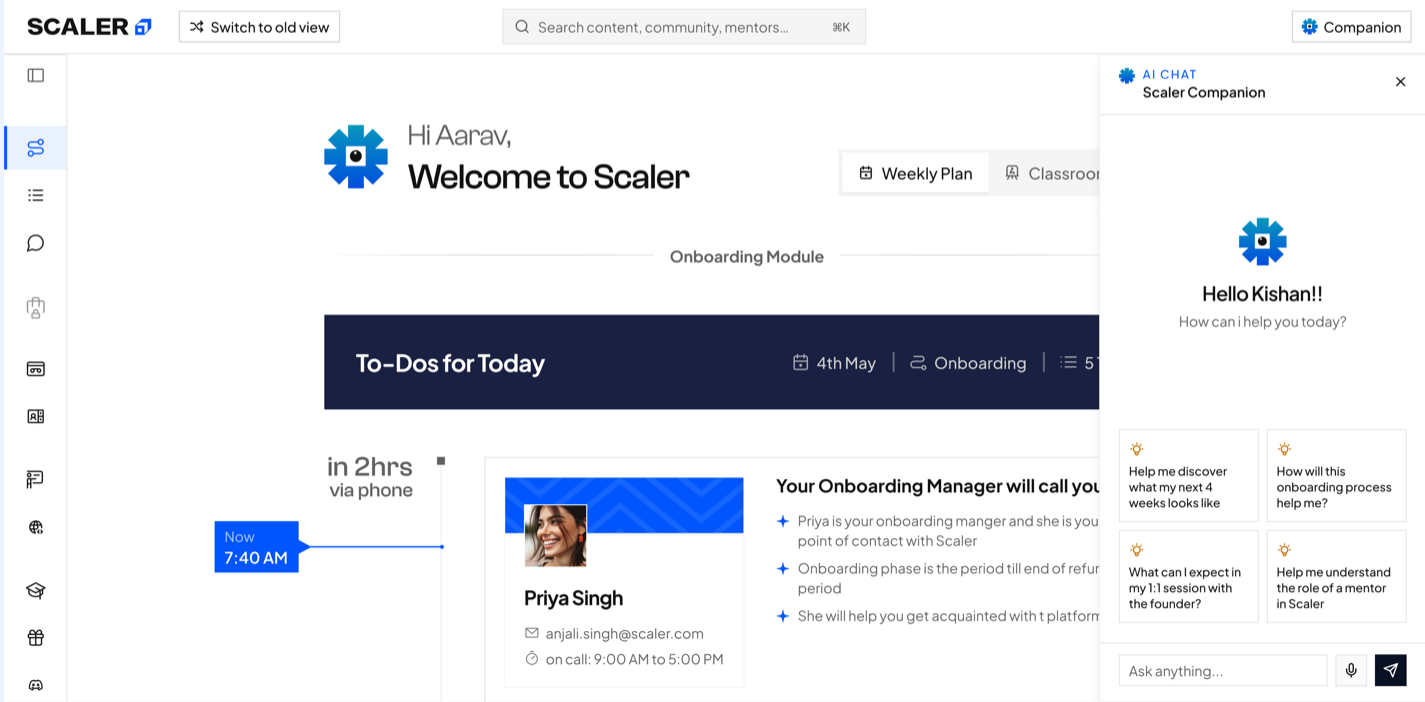This screenshot has height=702, width=1425.
Task: Click the Onboarding Module label
Action: point(747,256)
